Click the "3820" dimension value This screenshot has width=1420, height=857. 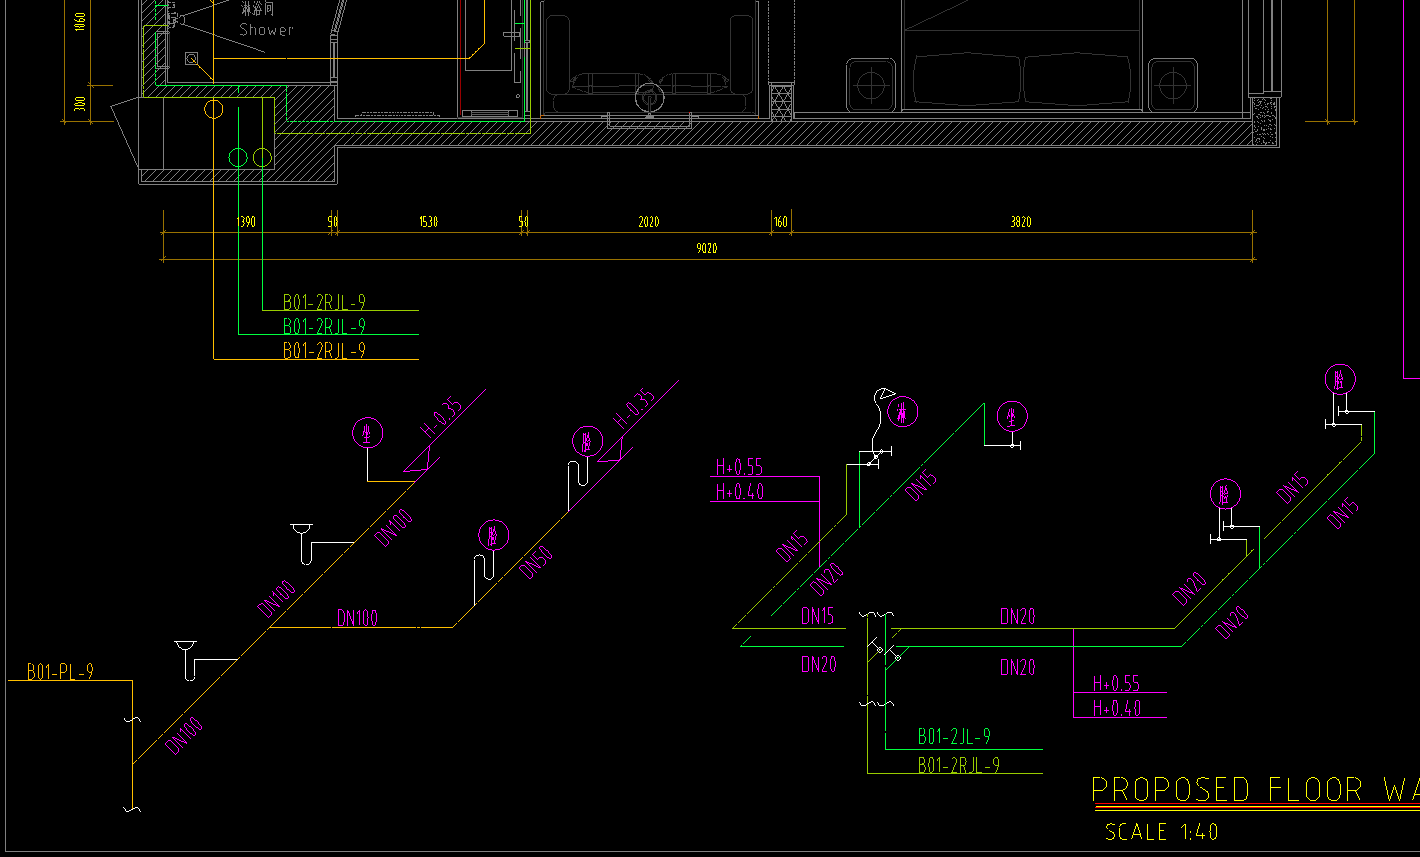[x=1020, y=222]
